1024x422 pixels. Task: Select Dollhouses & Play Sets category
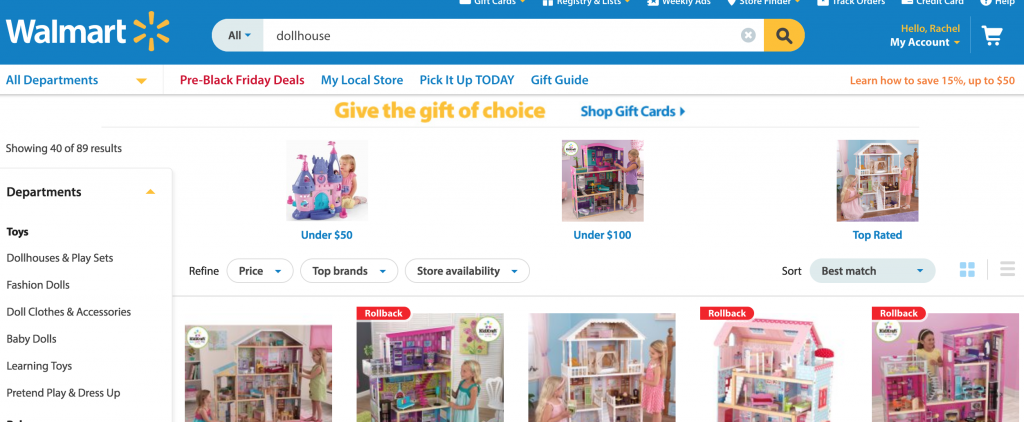(x=60, y=258)
